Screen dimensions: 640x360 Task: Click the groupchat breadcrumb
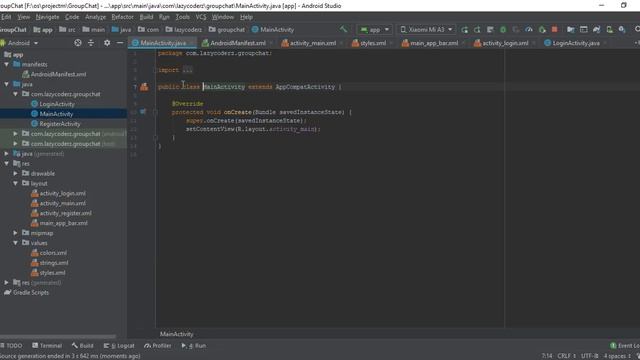pyautogui.click(x=227, y=30)
